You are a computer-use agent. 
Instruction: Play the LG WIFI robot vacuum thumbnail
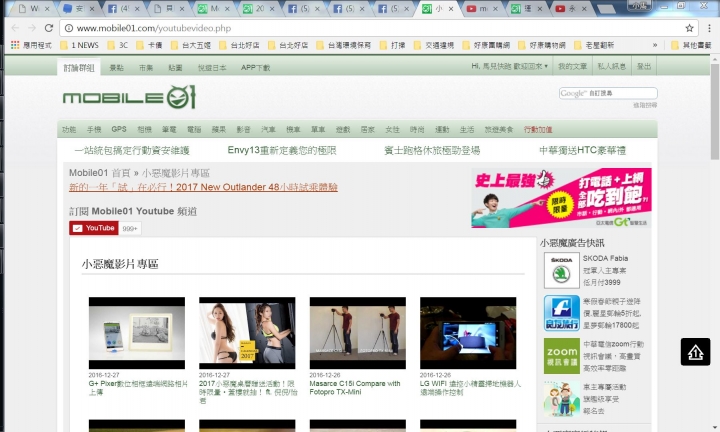click(468, 333)
